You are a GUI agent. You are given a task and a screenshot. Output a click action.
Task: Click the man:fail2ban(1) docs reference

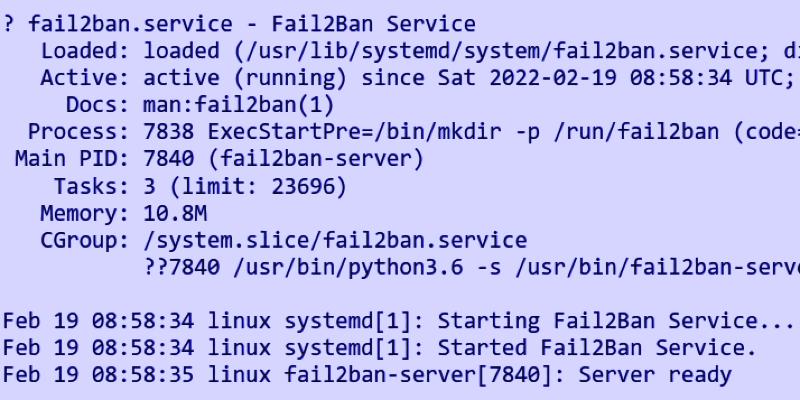239,105
